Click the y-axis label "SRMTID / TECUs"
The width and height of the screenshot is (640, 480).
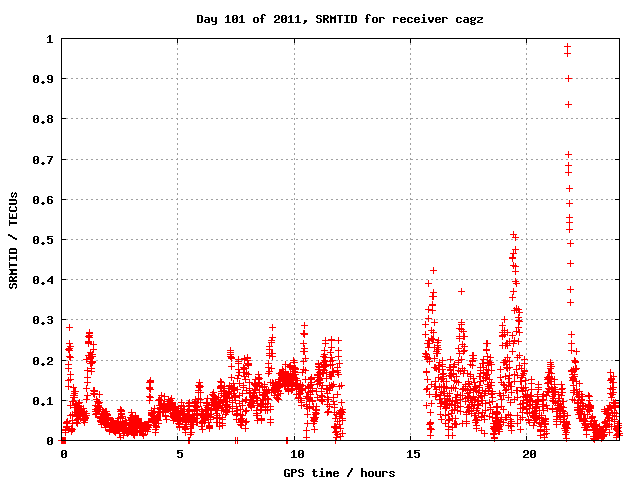tap(14, 240)
